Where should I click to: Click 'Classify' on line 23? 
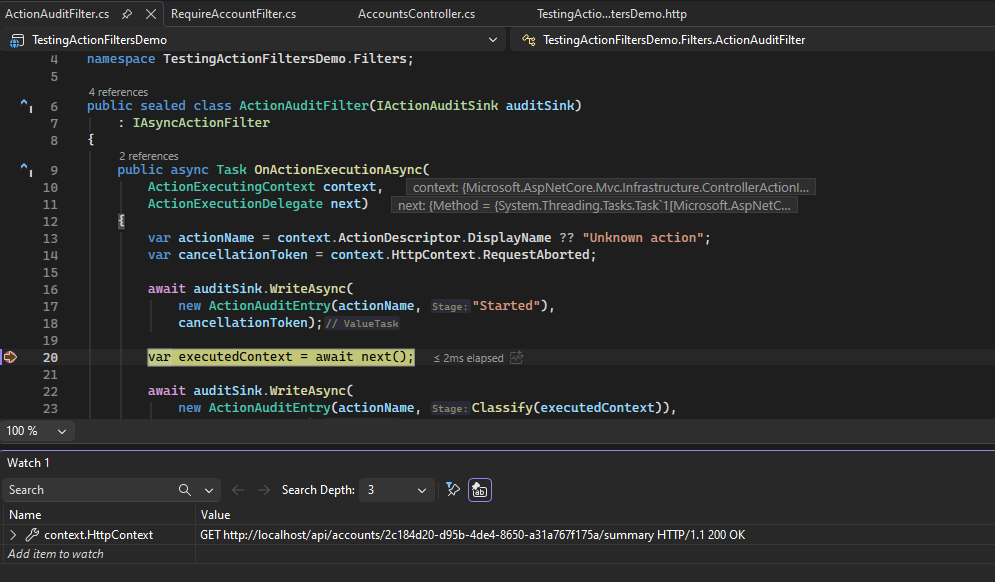click(502, 407)
